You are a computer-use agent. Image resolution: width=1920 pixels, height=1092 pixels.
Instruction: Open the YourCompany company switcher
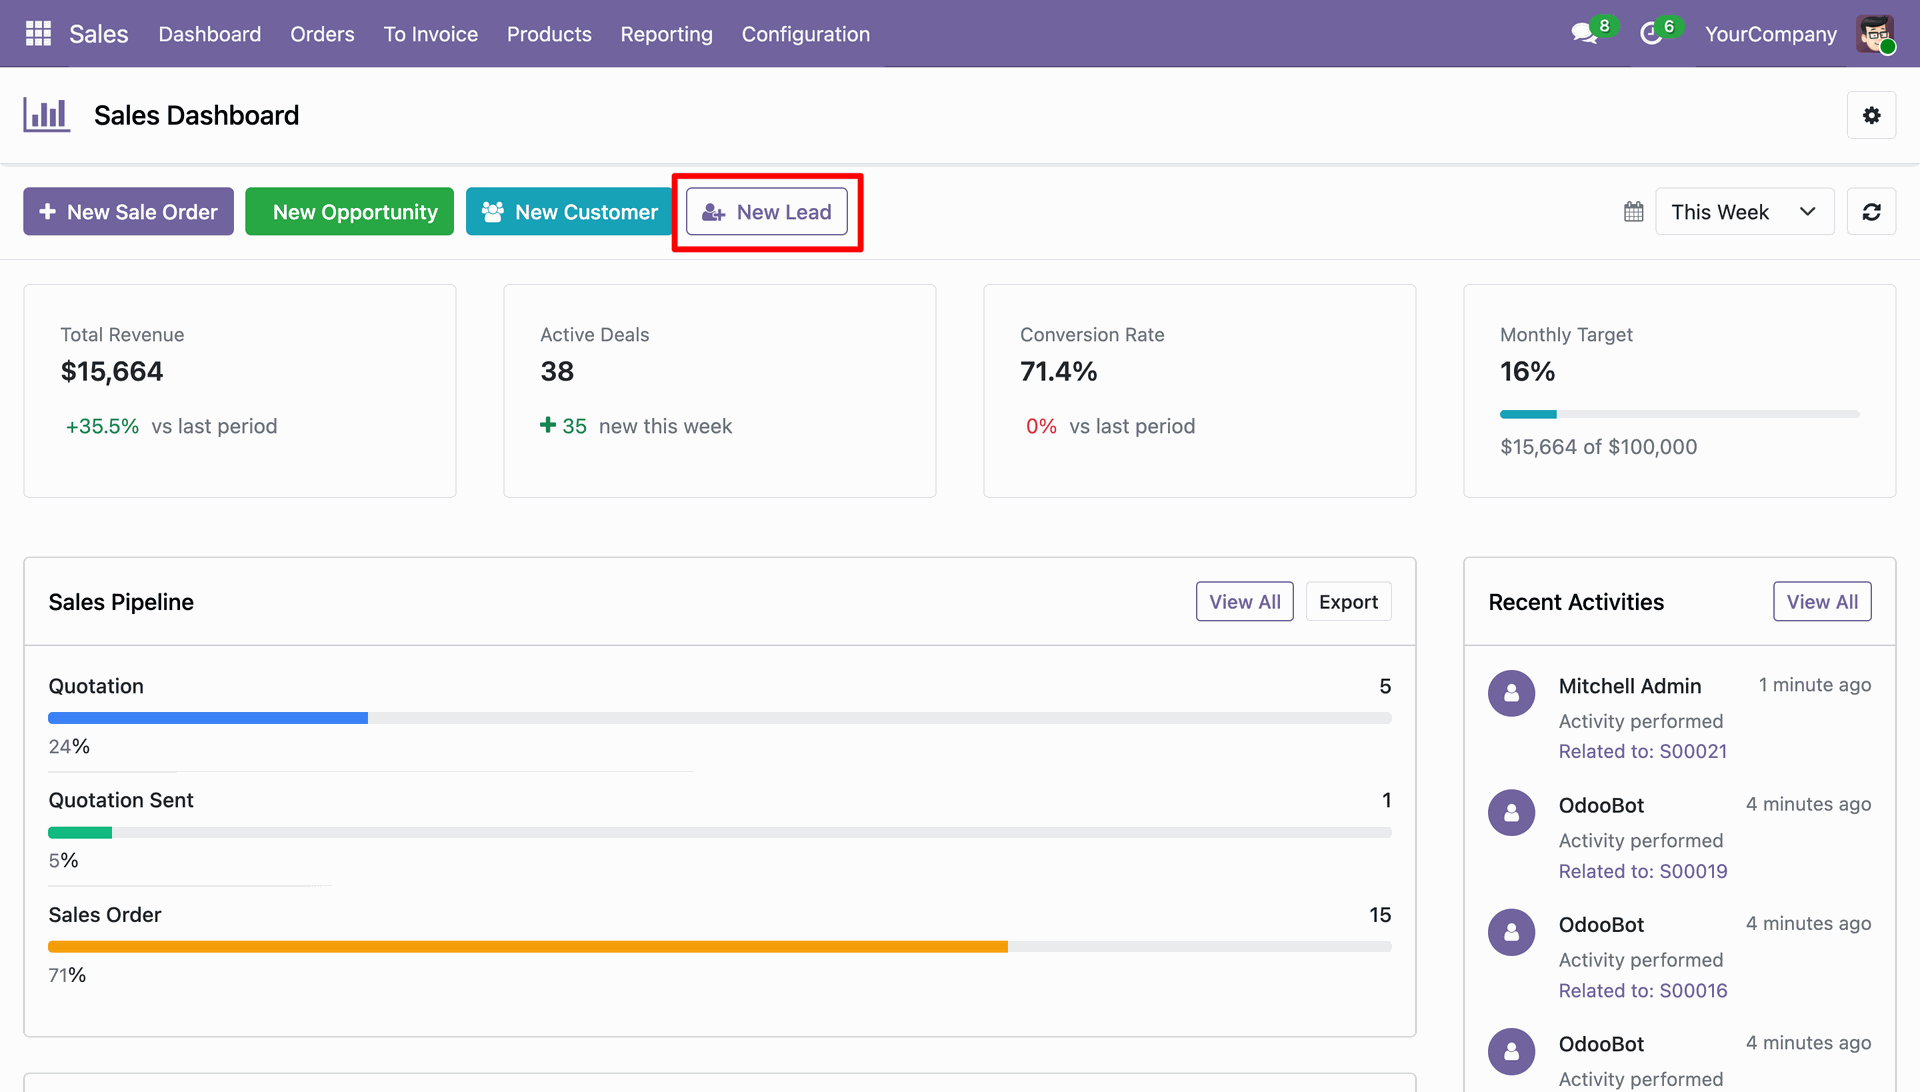(x=1770, y=34)
